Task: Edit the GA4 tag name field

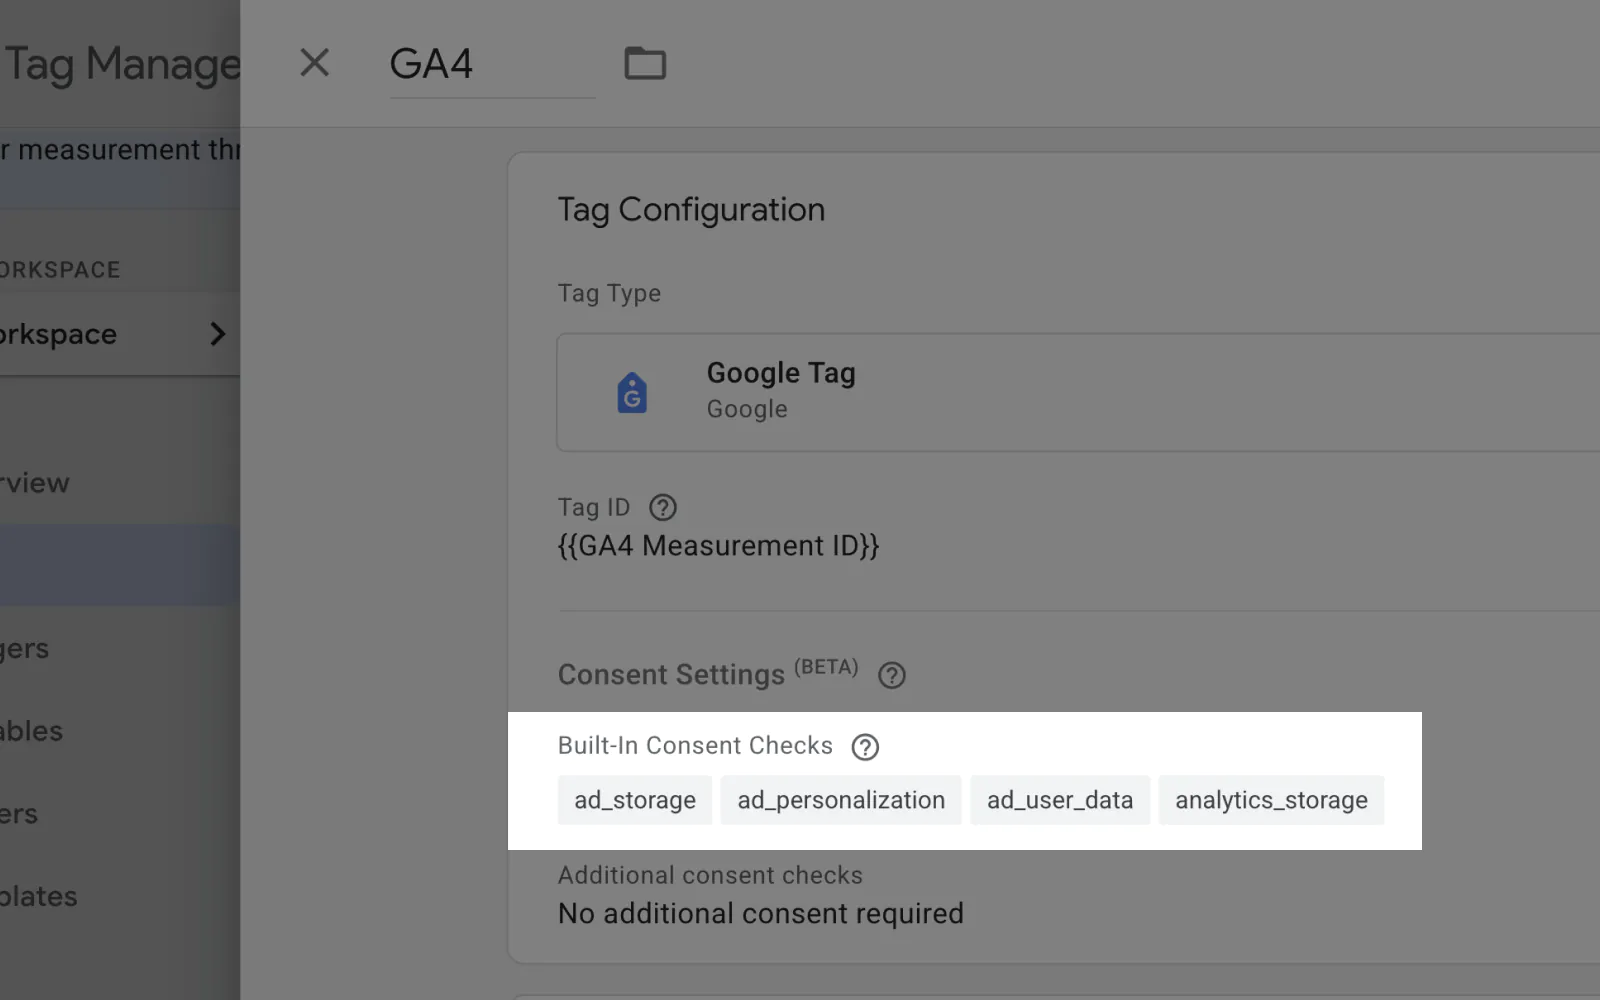Action: pyautogui.click(x=491, y=64)
